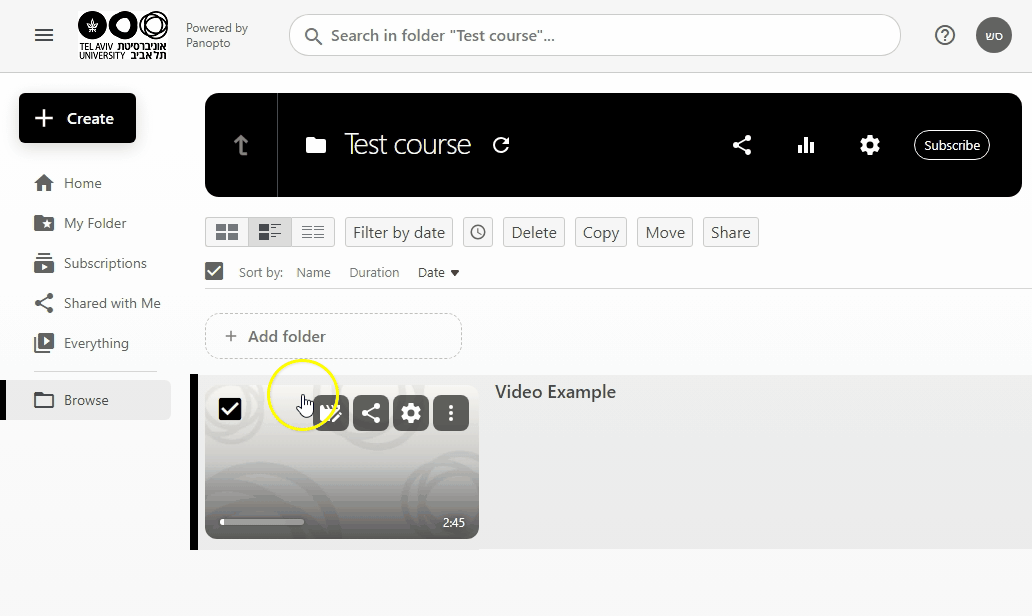1032x616 pixels.
Task: Open My Folder in sidebar
Action: click(80, 223)
